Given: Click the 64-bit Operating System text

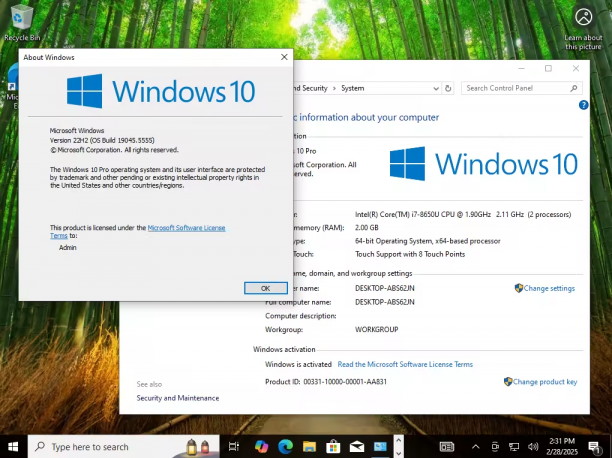Looking at the screenshot, I should coord(427,241).
